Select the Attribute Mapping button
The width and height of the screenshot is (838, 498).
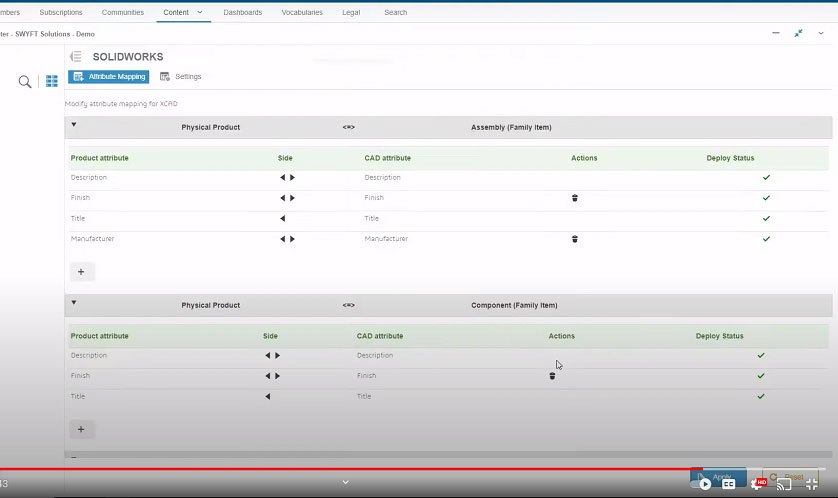[x=108, y=76]
